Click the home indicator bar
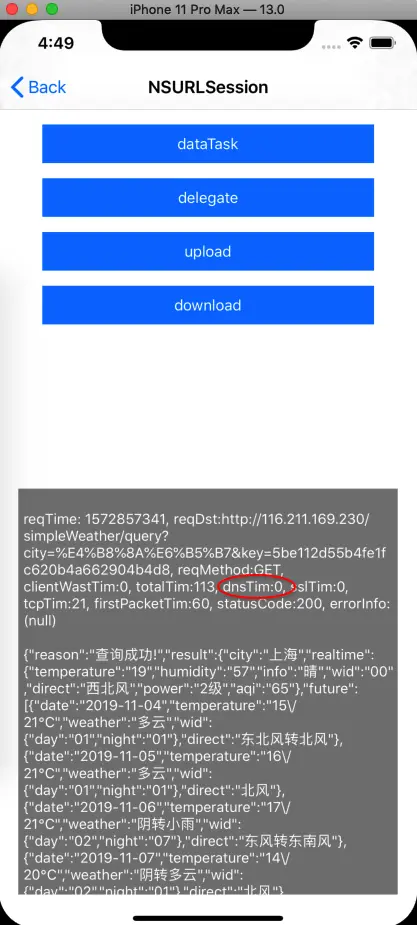This screenshot has width=417, height=925. [x=208, y=918]
